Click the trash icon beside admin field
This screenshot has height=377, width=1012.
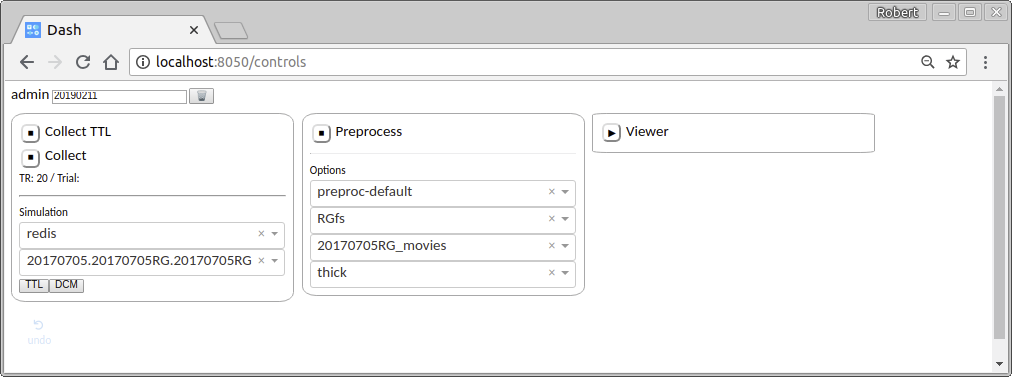click(201, 96)
